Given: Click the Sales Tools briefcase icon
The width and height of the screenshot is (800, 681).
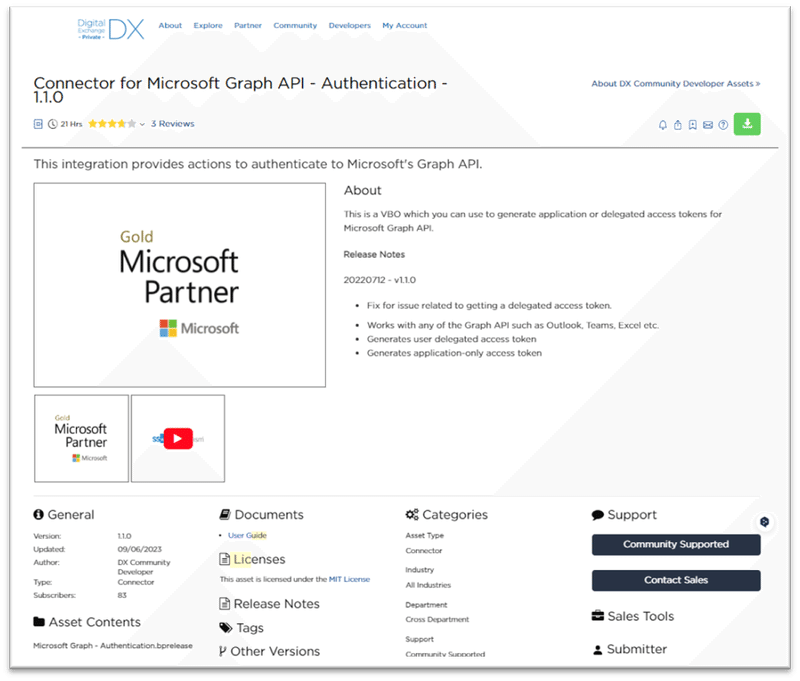Looking at the screenshot, I should [x=597, y=616].
